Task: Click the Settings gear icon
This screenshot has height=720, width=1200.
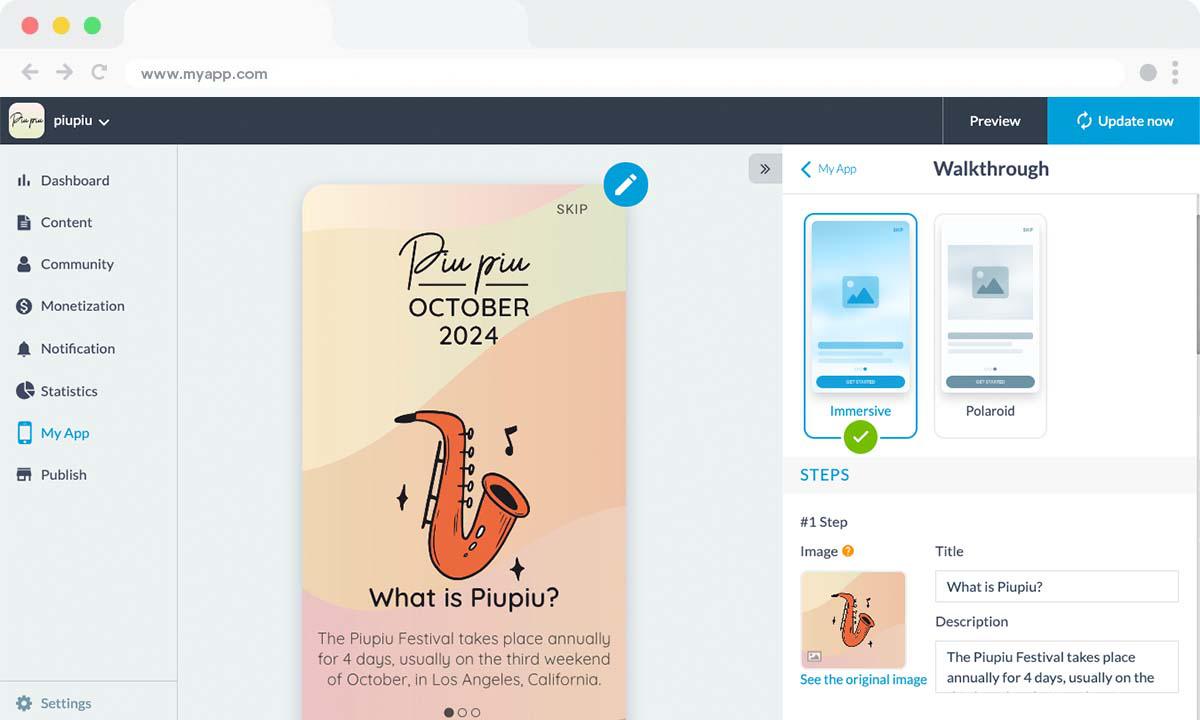Action: pyautogui.click(x=24, y=703)
